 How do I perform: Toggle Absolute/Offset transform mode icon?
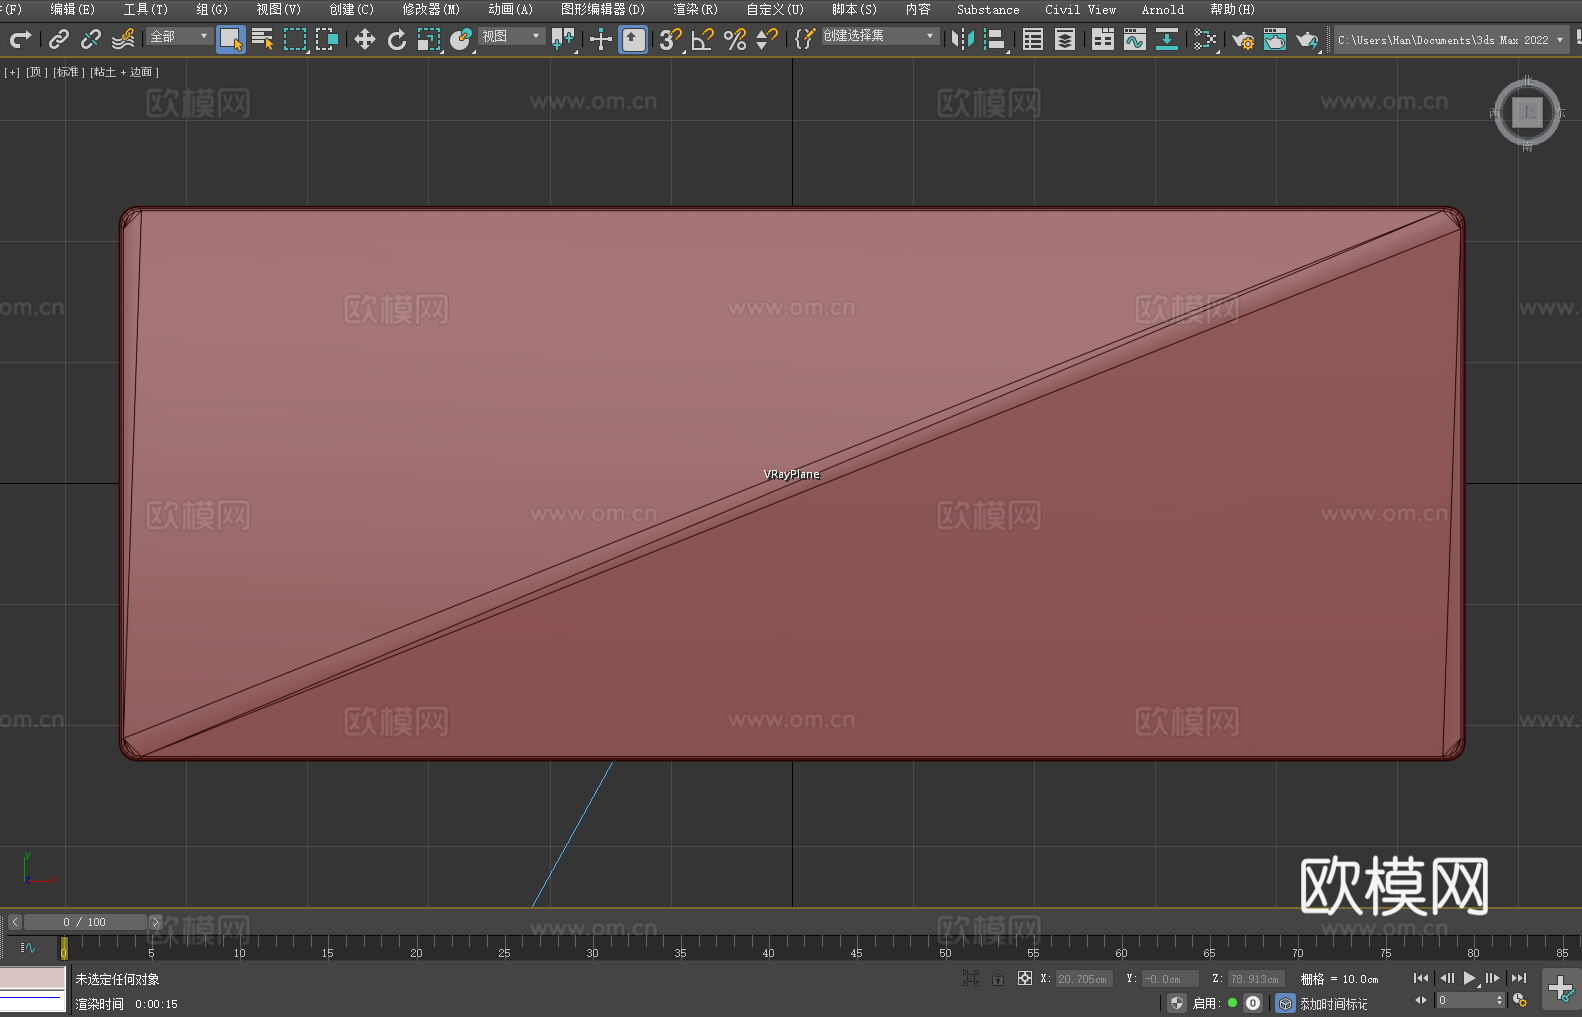1025,978
